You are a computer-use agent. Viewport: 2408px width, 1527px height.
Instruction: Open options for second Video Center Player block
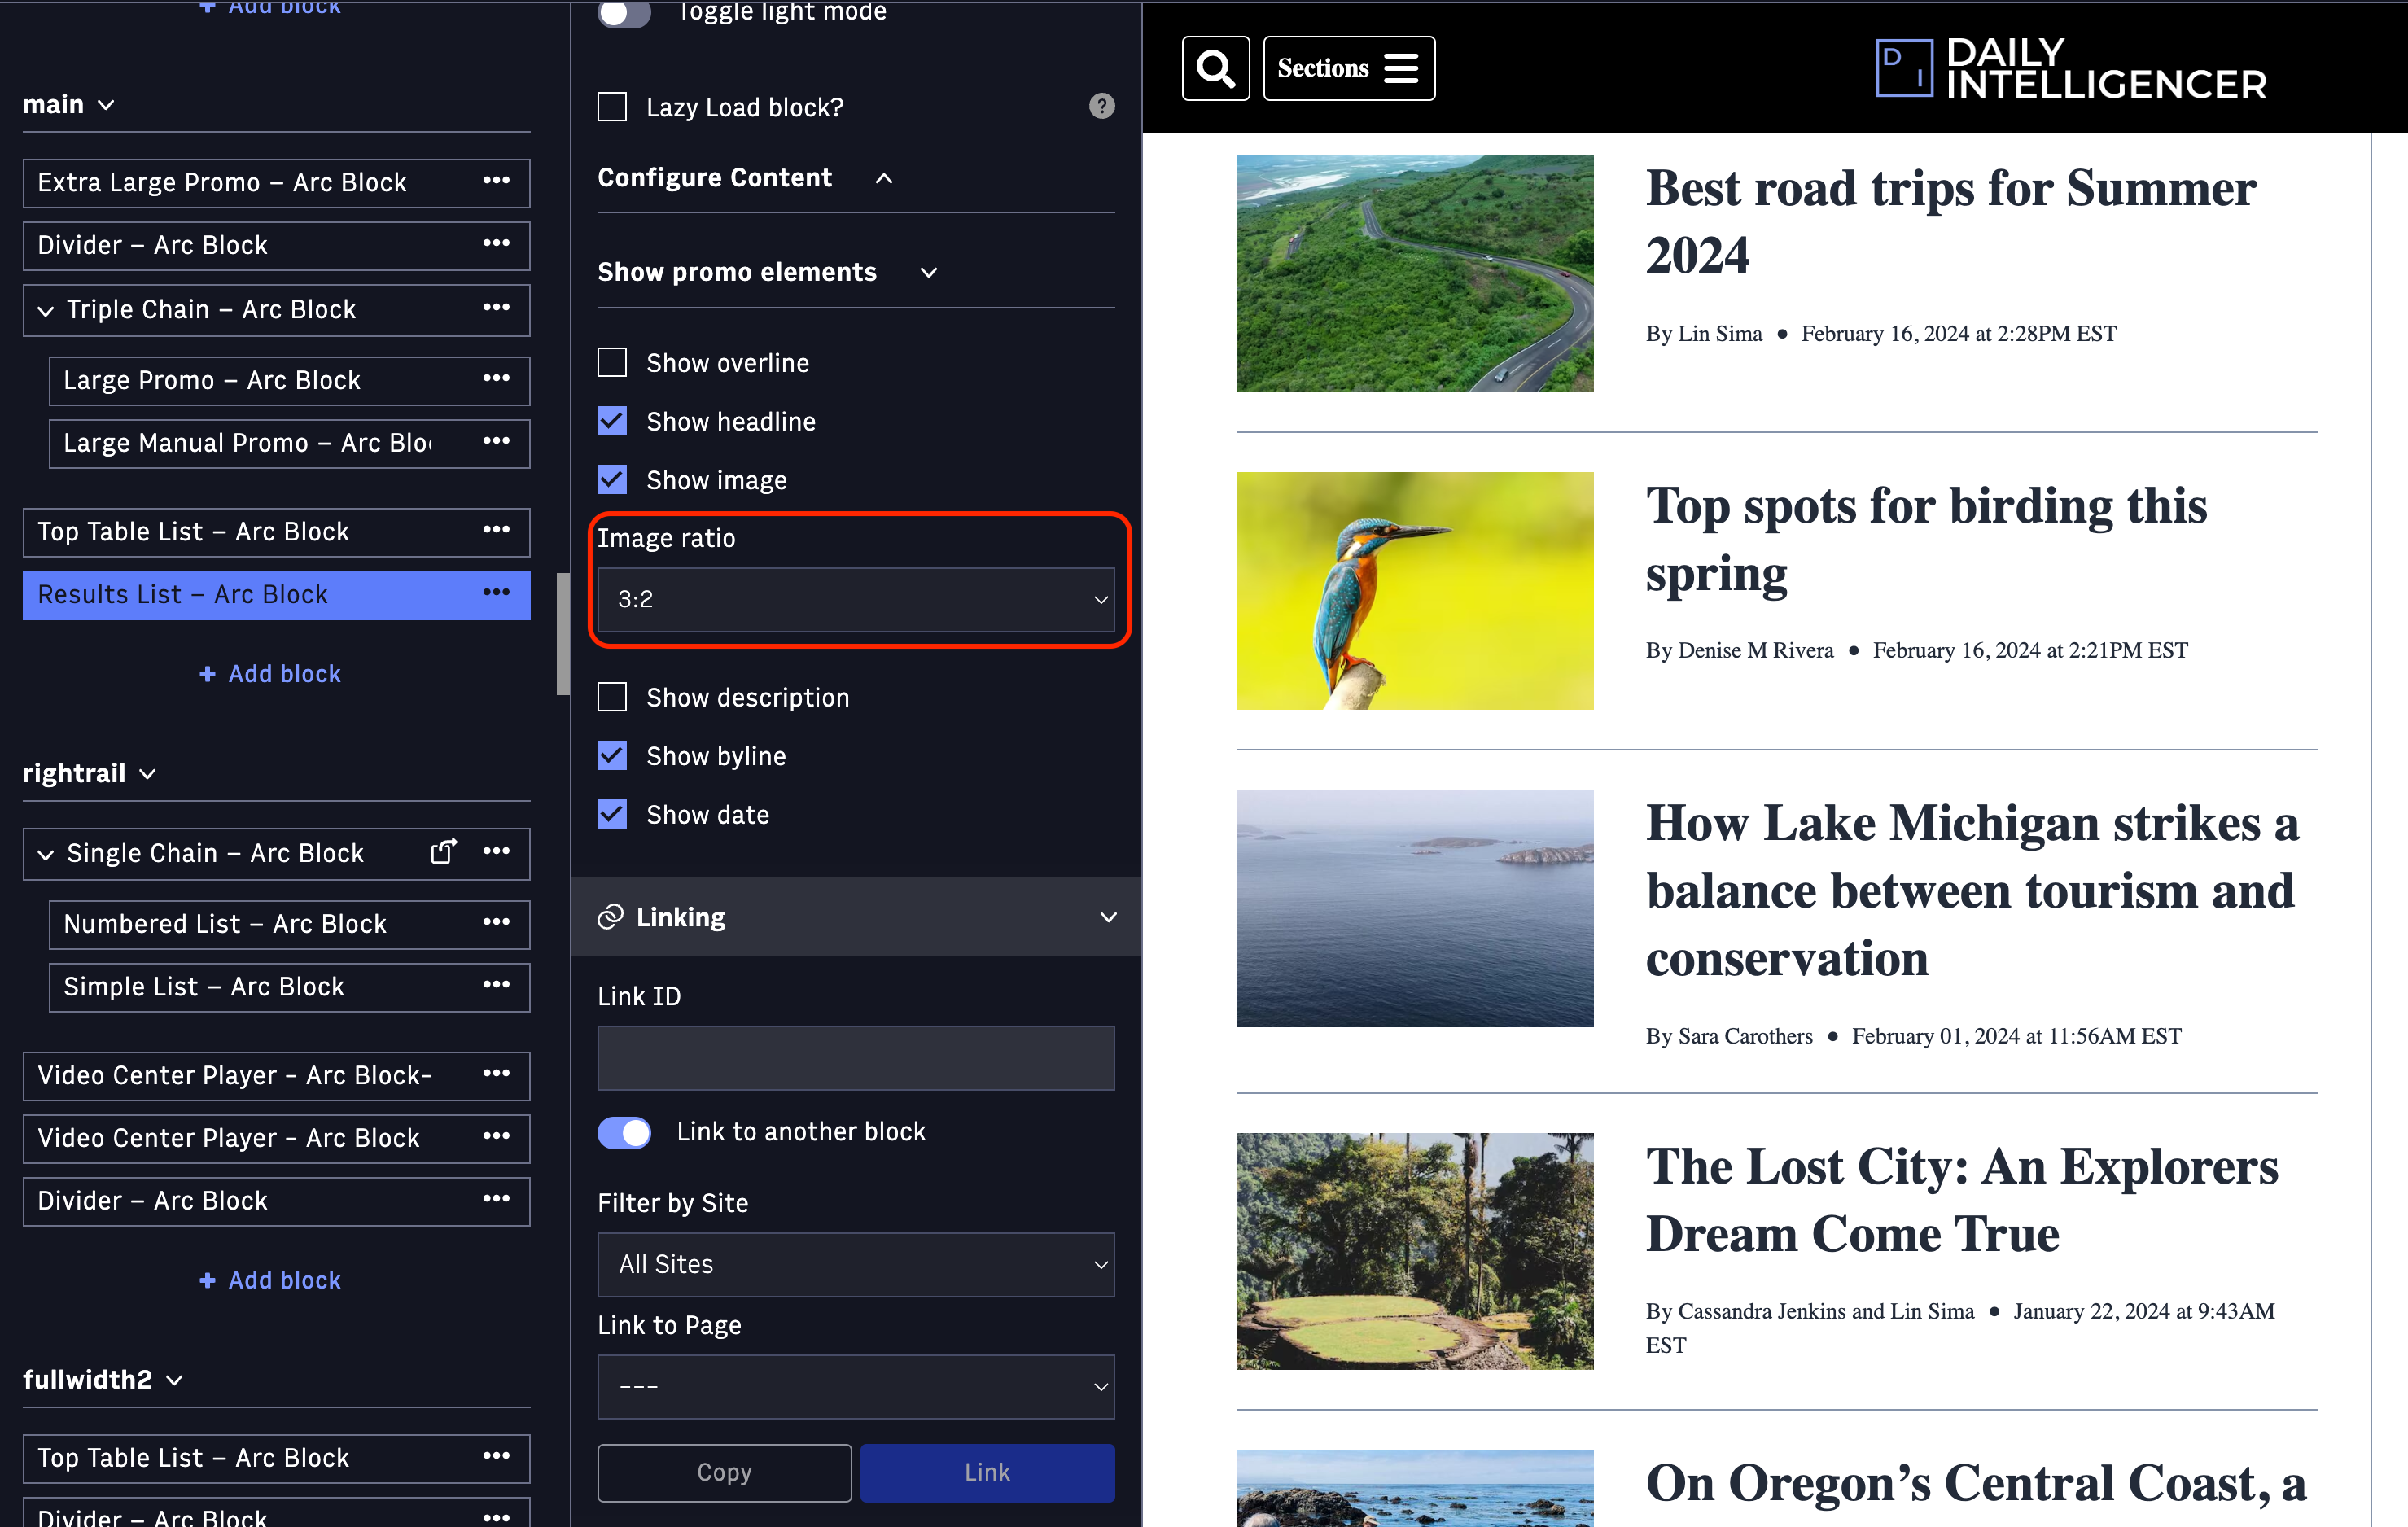(496, 1137)
